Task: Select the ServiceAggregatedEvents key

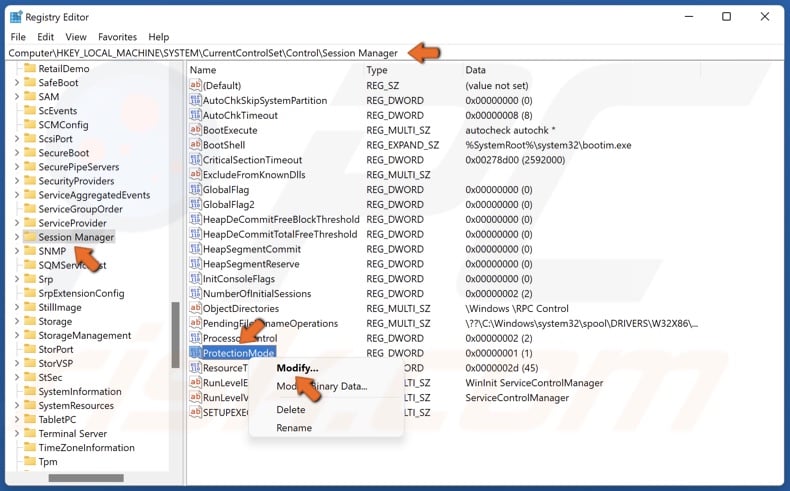Action: pos(94,195)
